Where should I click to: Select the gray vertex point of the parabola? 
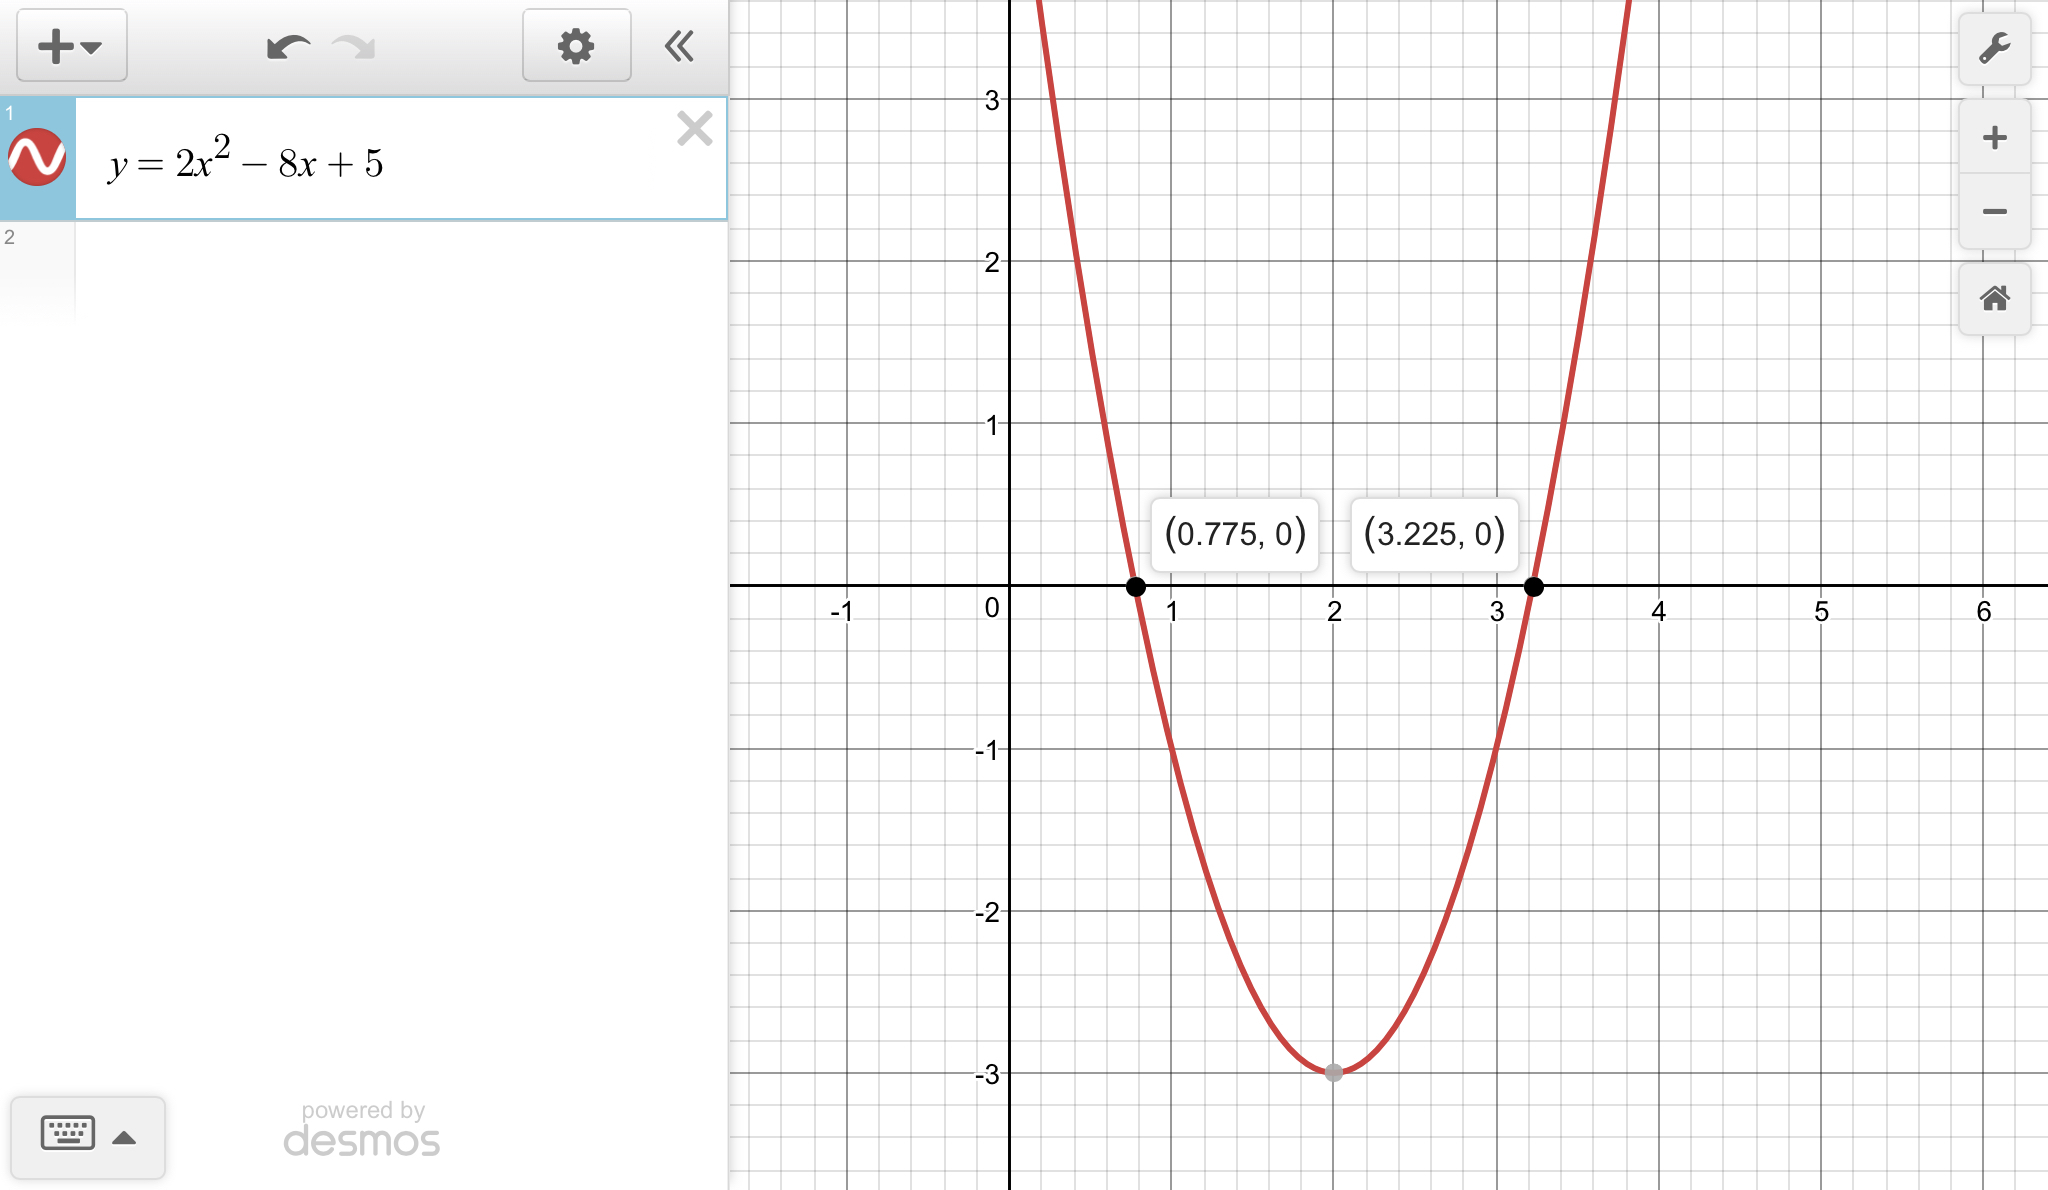1333,1073
